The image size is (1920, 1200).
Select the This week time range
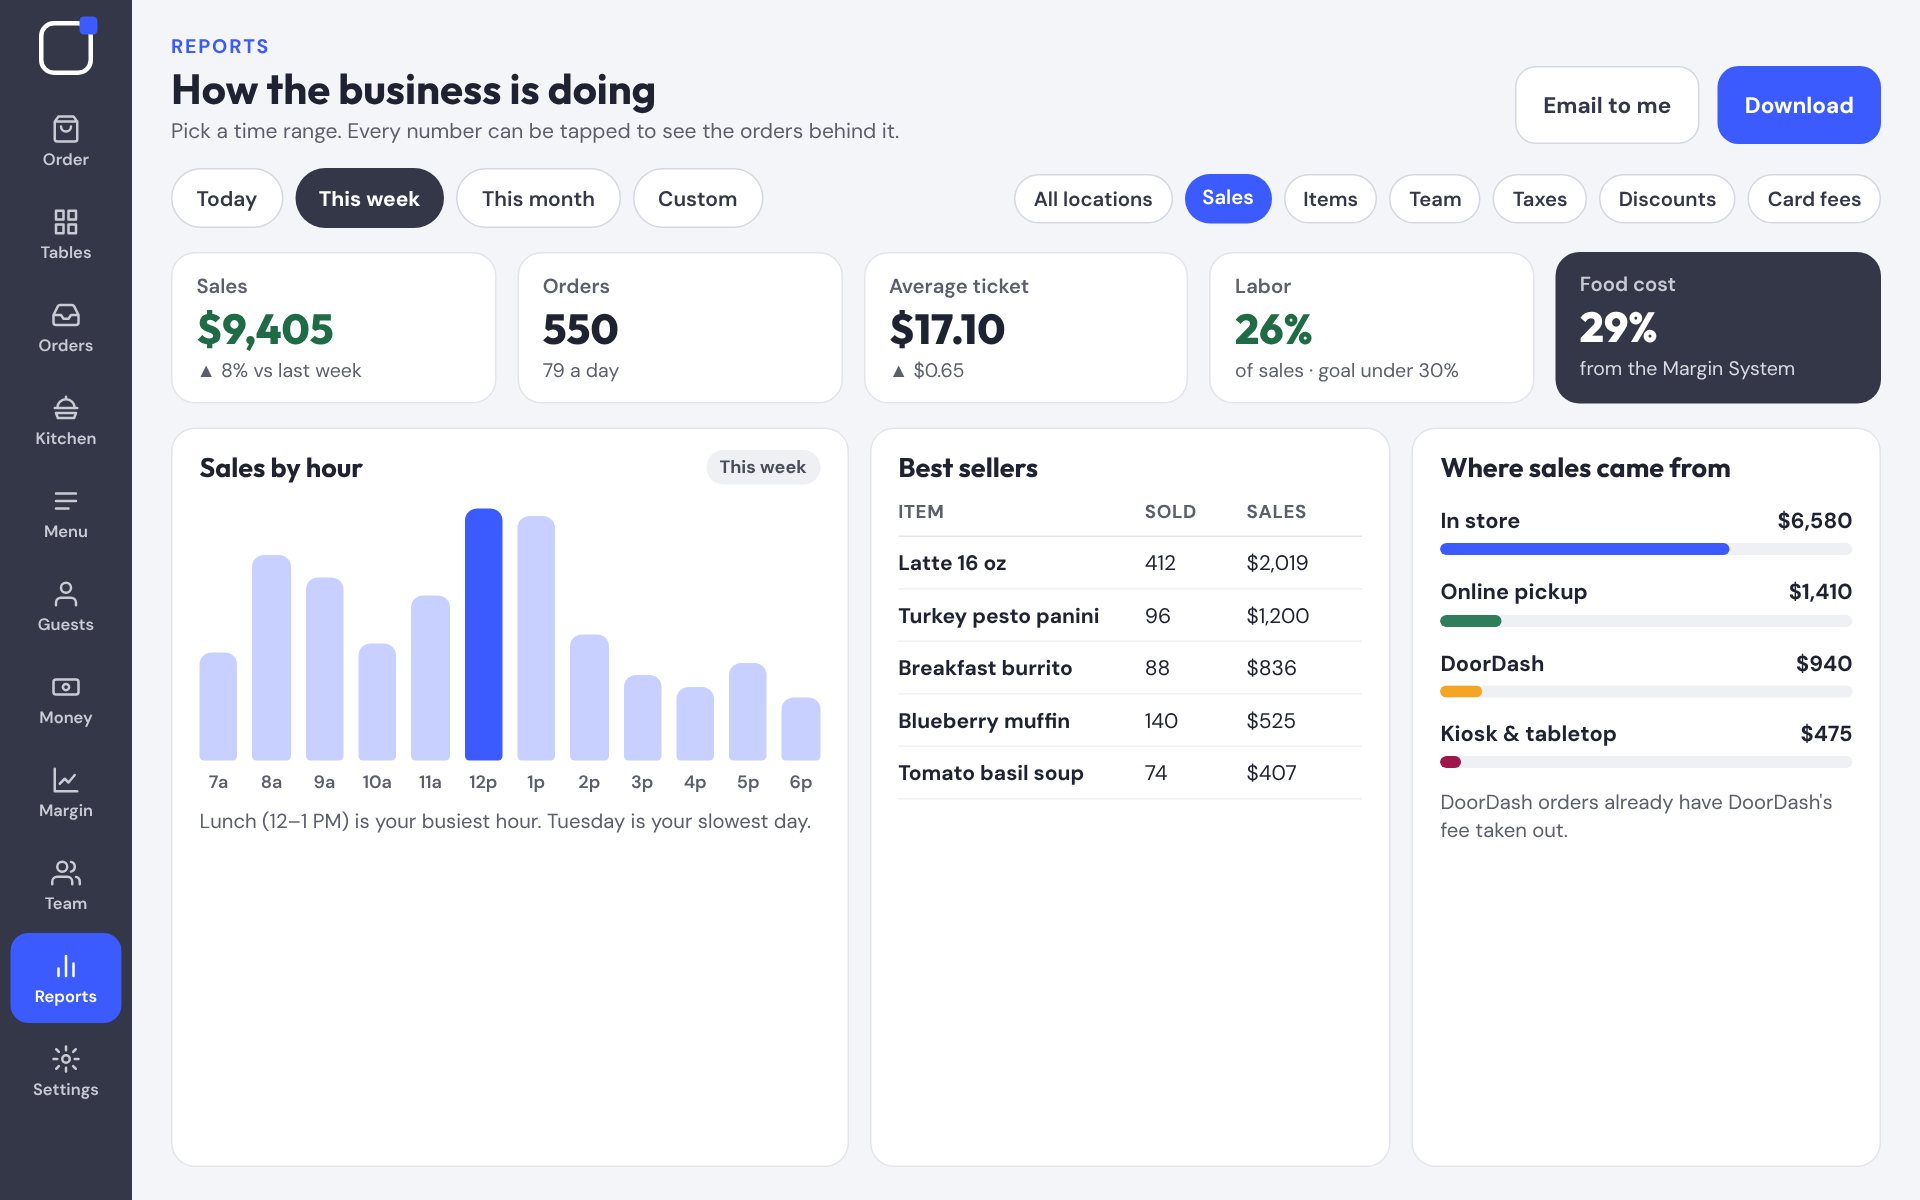(369, 198)
